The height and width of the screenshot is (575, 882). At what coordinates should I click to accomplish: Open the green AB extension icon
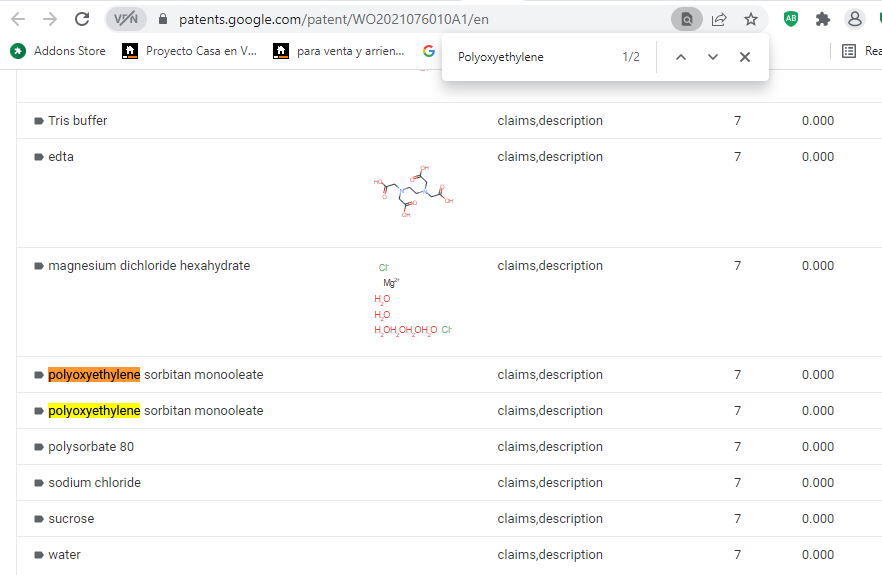pos(791,19)
